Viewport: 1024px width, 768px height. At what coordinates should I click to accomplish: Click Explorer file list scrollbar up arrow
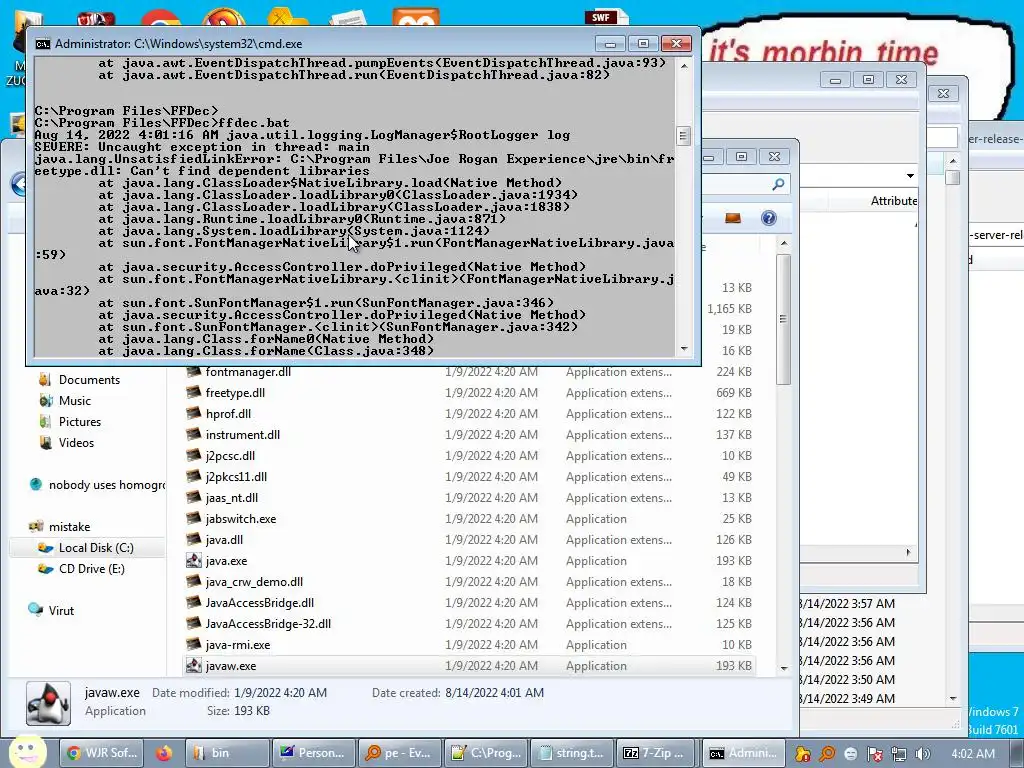coord(784,243)
